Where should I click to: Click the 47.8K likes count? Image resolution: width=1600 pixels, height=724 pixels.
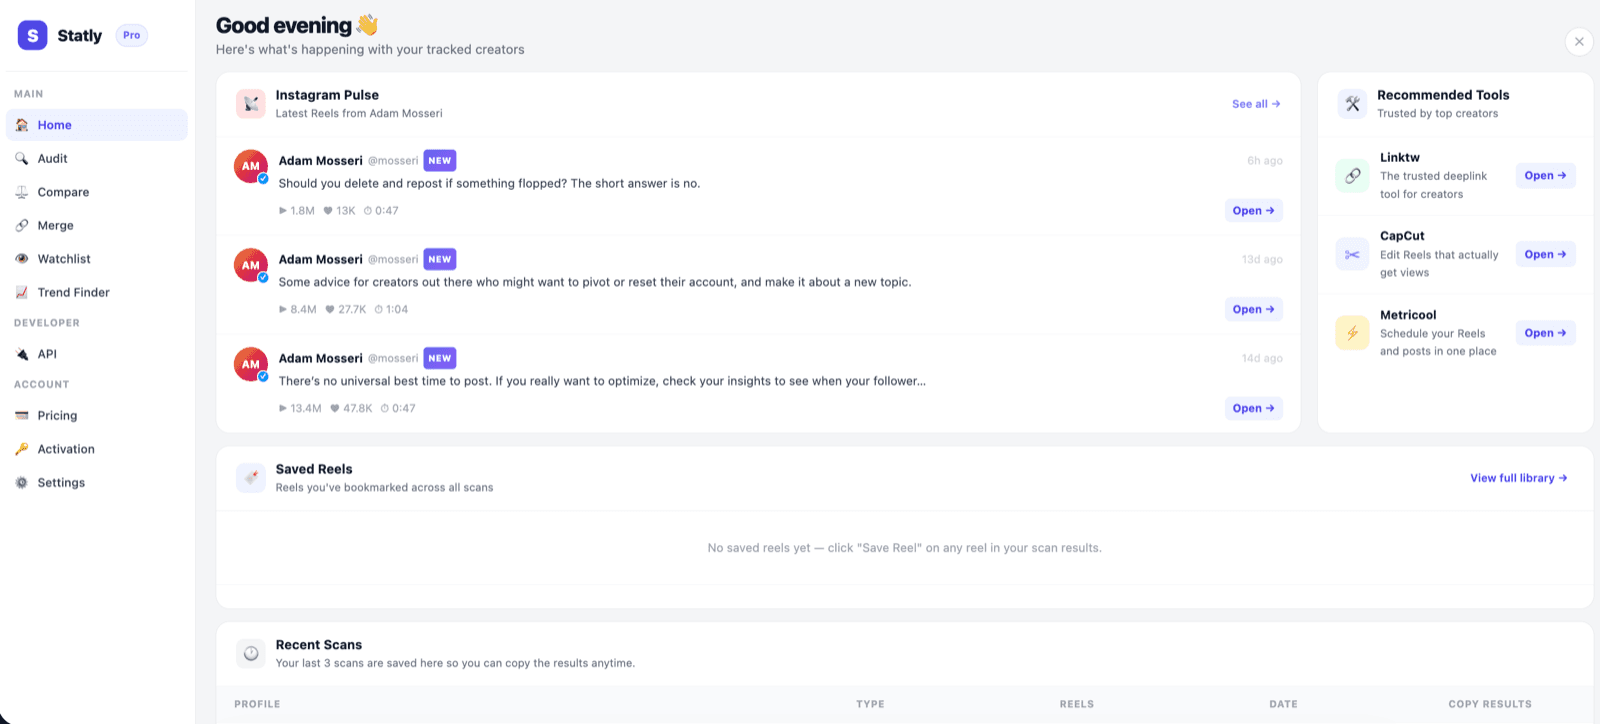[x=351, y=408]
